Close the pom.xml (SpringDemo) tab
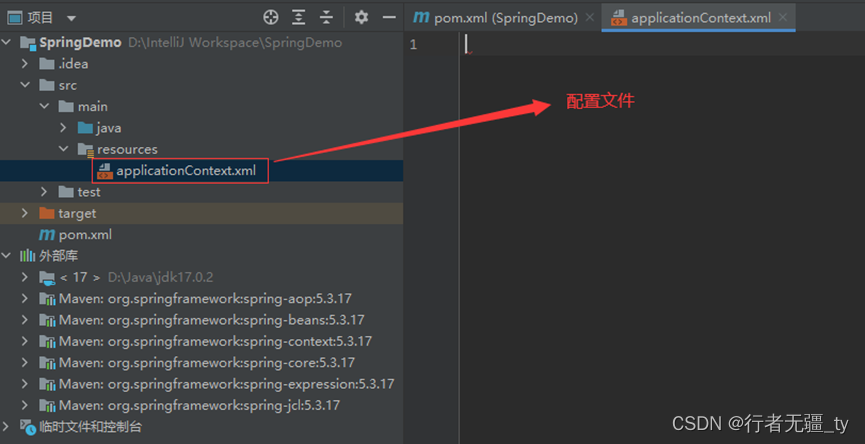Image resolution: width=865 pixels, height=444 pixels. click(x=590, y=18)
